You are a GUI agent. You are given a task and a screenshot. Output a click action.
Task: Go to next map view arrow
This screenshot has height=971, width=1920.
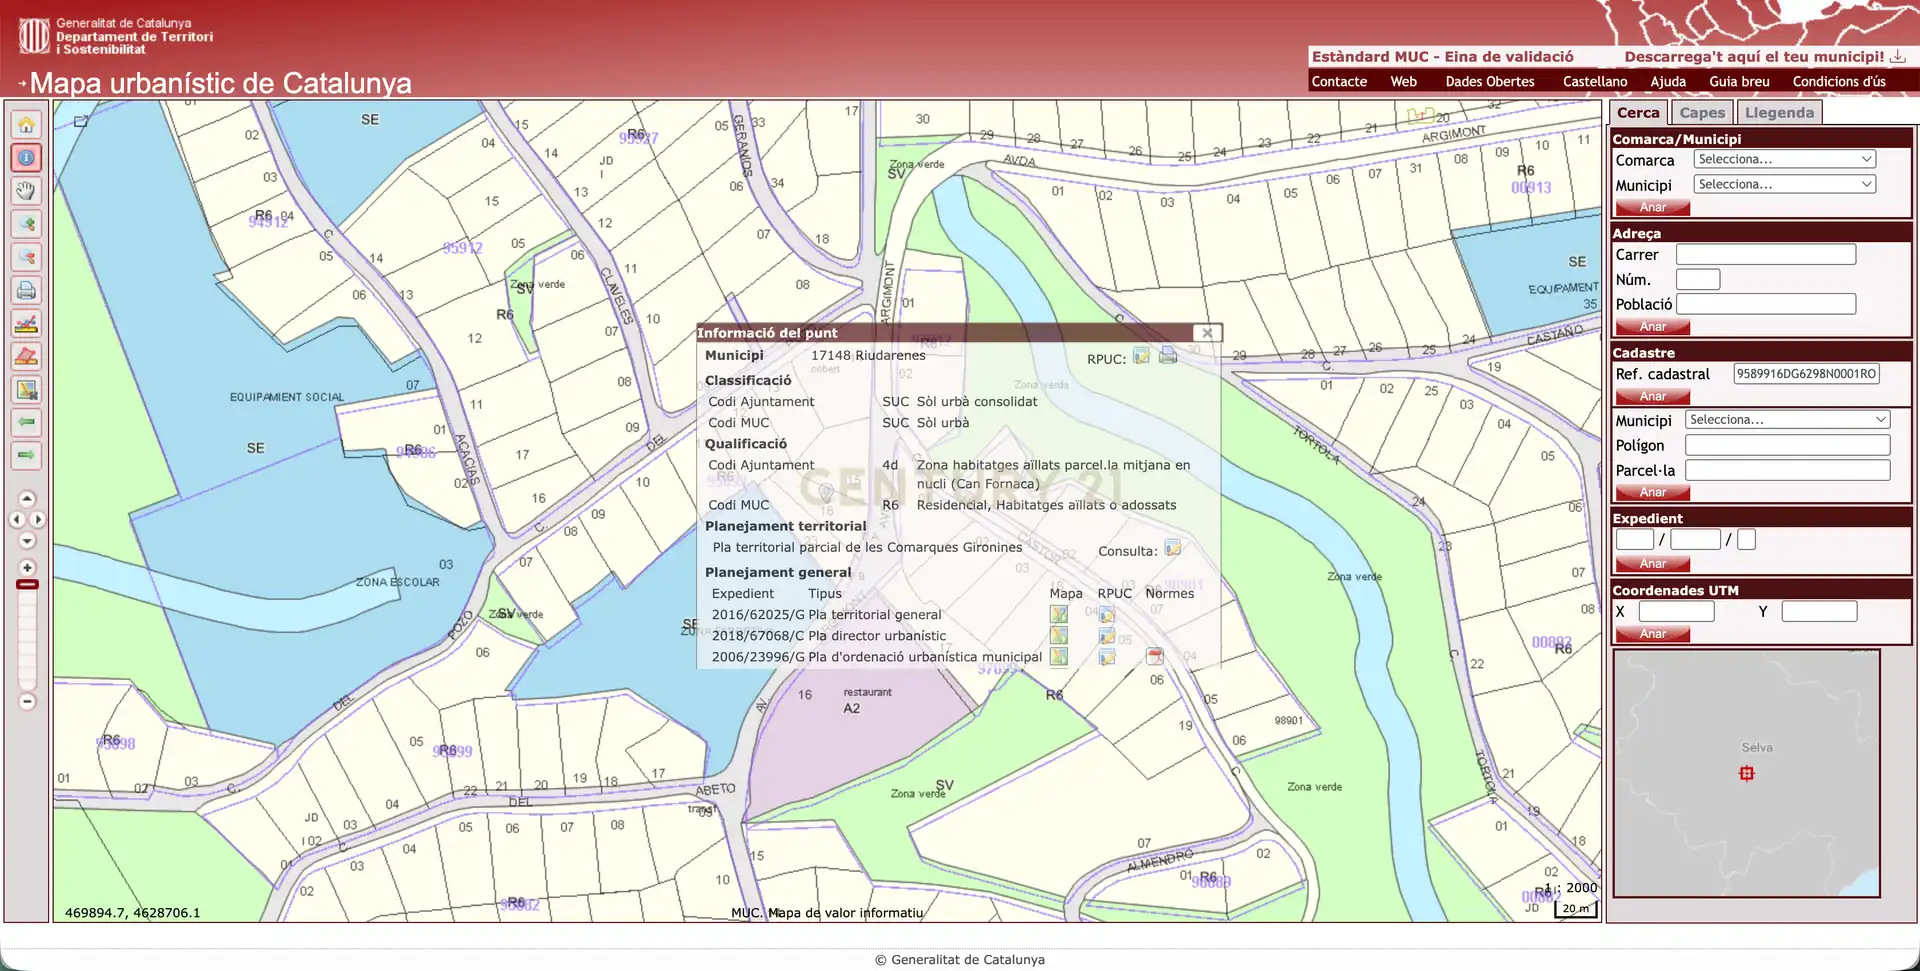(x=26, y=455)
